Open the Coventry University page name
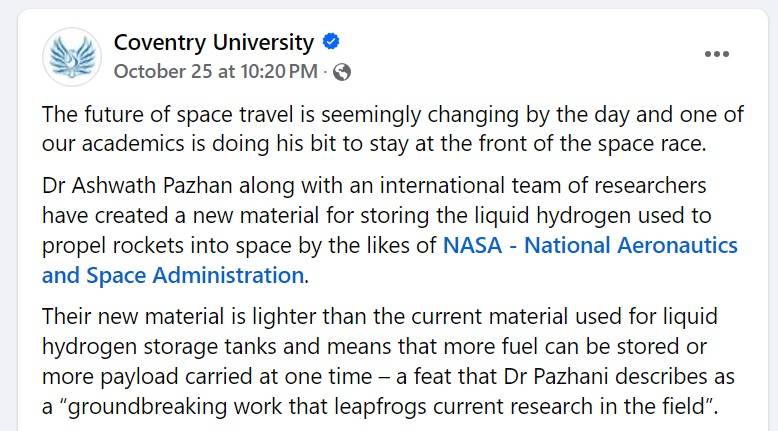The width and height of the screenshot is (778, 431). click(214, 43)
